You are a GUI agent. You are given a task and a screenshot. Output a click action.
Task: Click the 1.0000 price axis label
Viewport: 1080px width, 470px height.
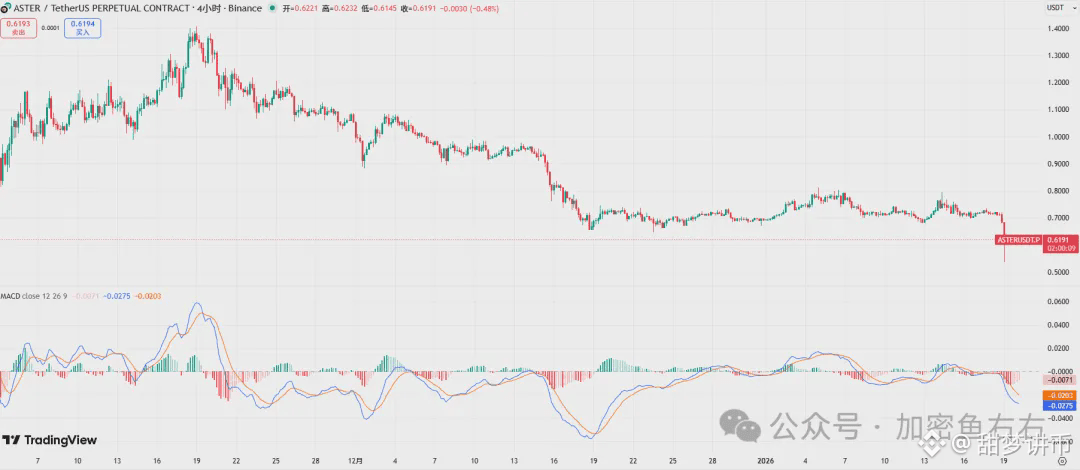click(1058, 136)
